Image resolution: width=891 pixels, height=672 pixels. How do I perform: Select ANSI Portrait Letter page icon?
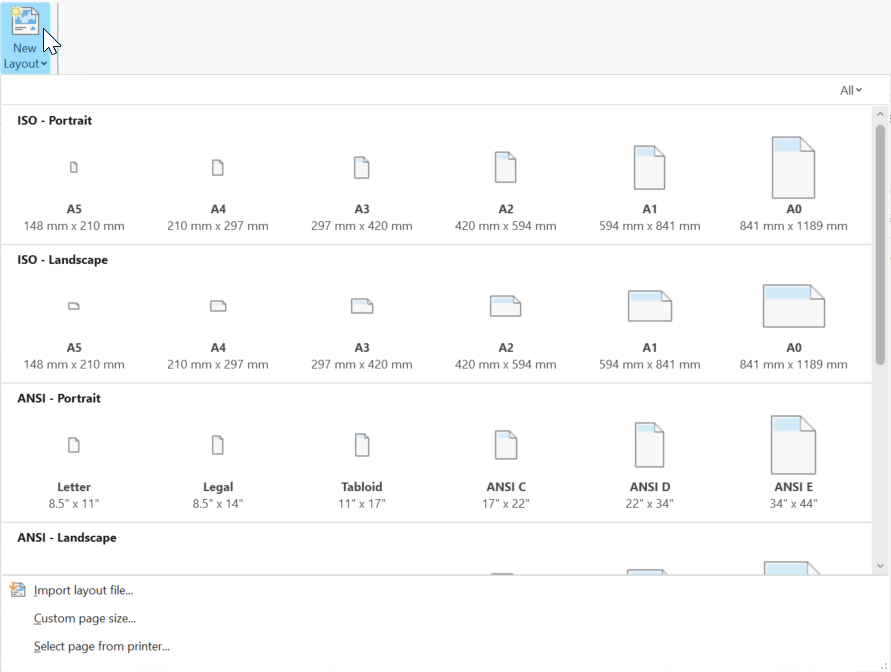[74, 445]
